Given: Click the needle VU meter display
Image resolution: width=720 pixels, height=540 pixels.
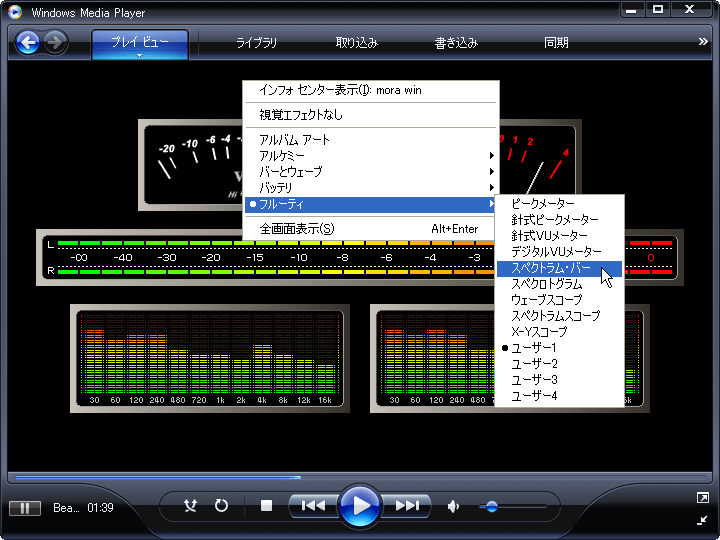Looking at the screenshot, I should (191, 165).
